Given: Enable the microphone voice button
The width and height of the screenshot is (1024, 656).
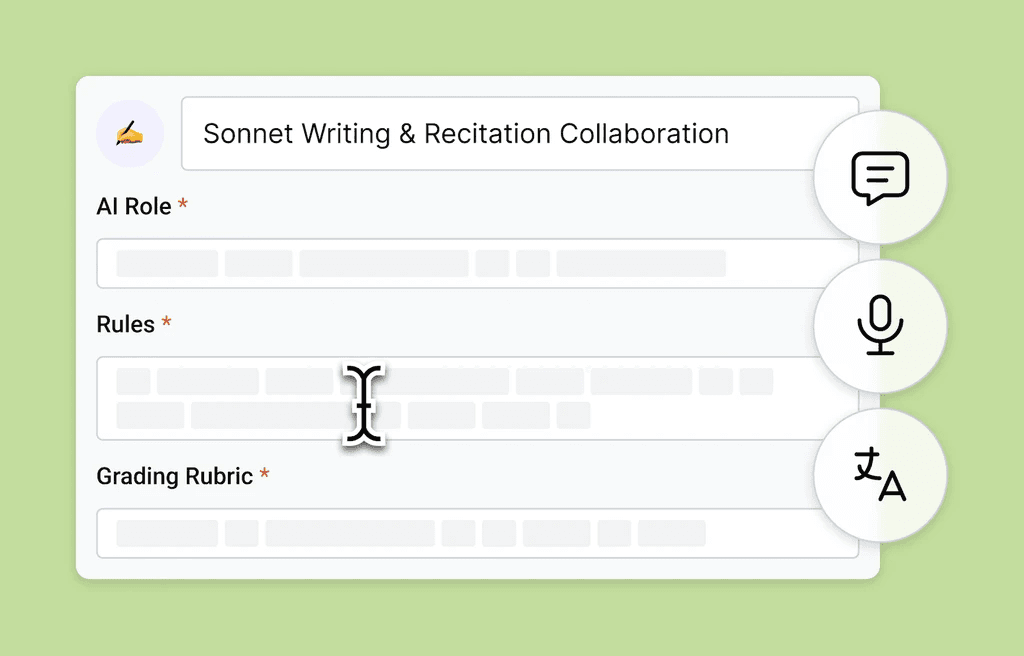Looking at the screenshot, I should 880,326.
